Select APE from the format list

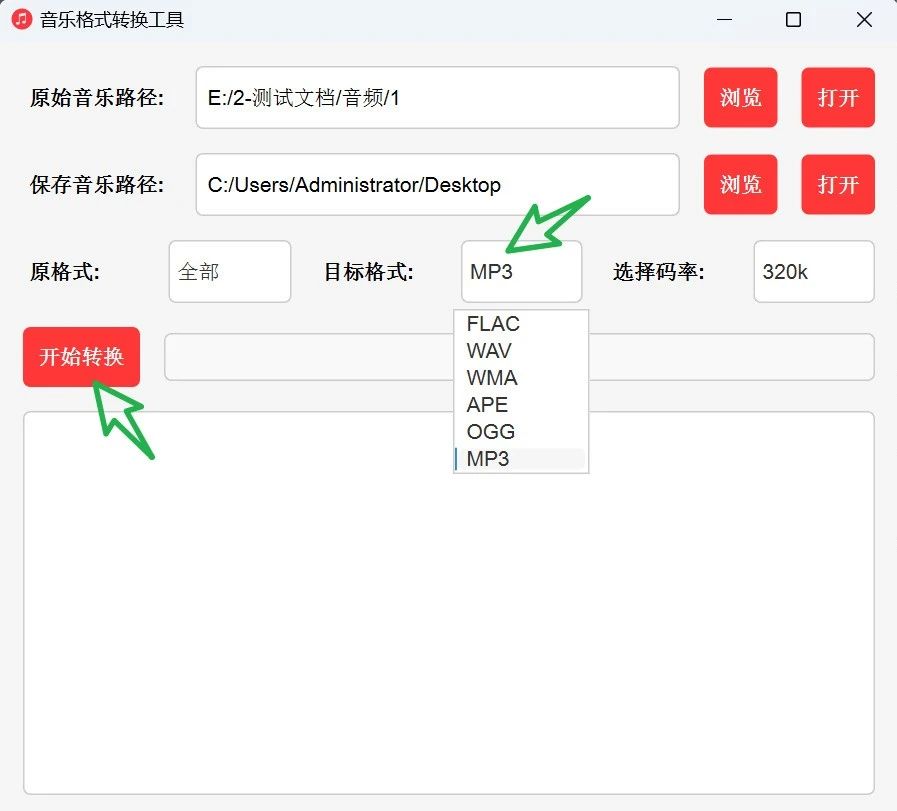point(521,404)
